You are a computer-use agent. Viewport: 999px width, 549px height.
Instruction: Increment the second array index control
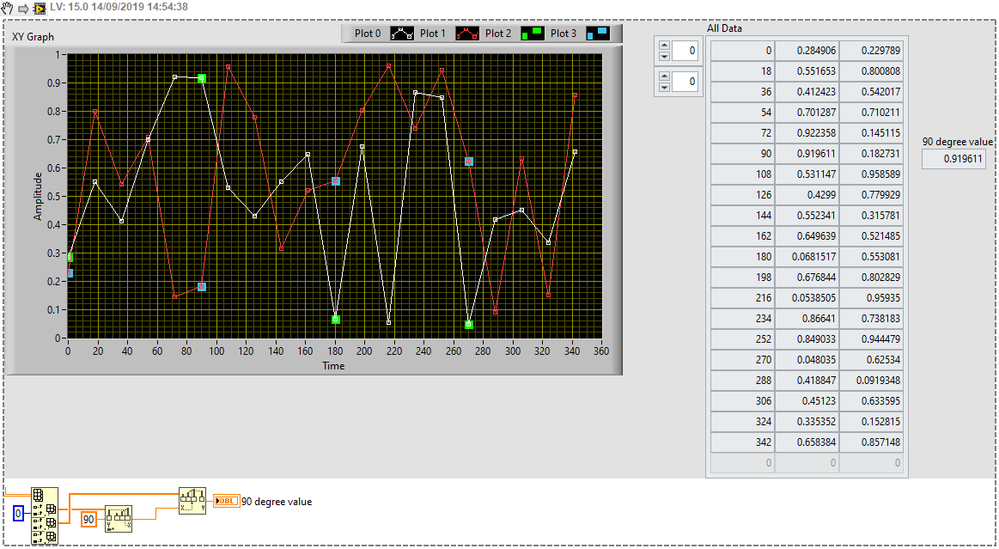(x=664, y=76)
